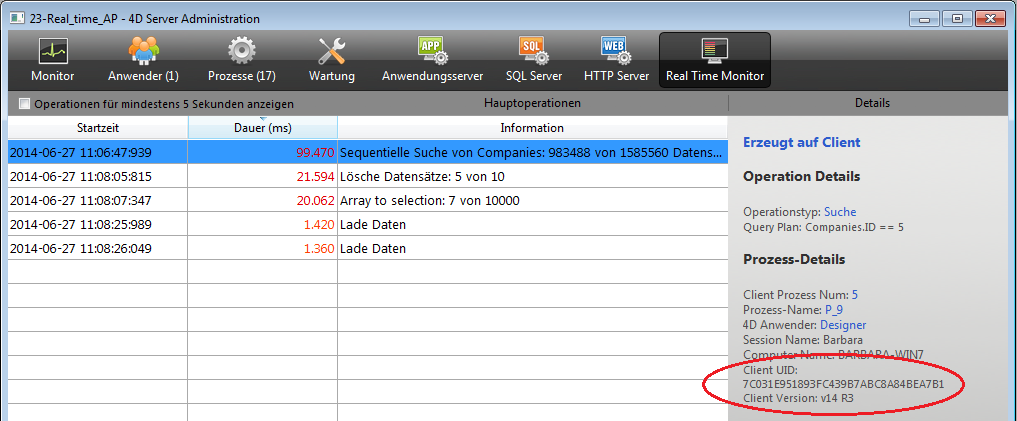
Task: Minimize the 4D Server Administration window
Action: 925,19
